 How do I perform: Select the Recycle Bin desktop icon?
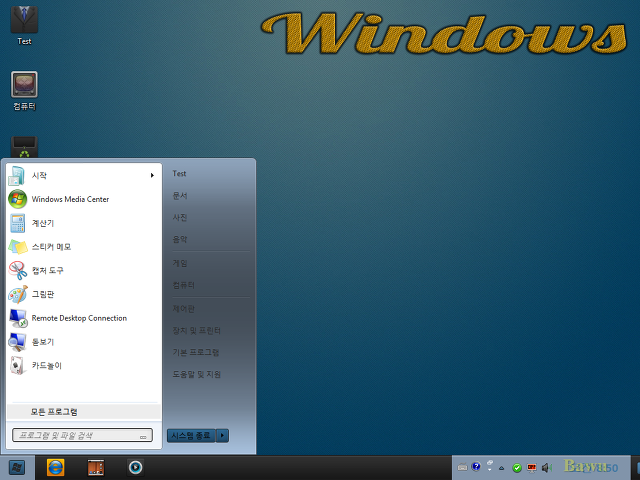tap(24, 147)
